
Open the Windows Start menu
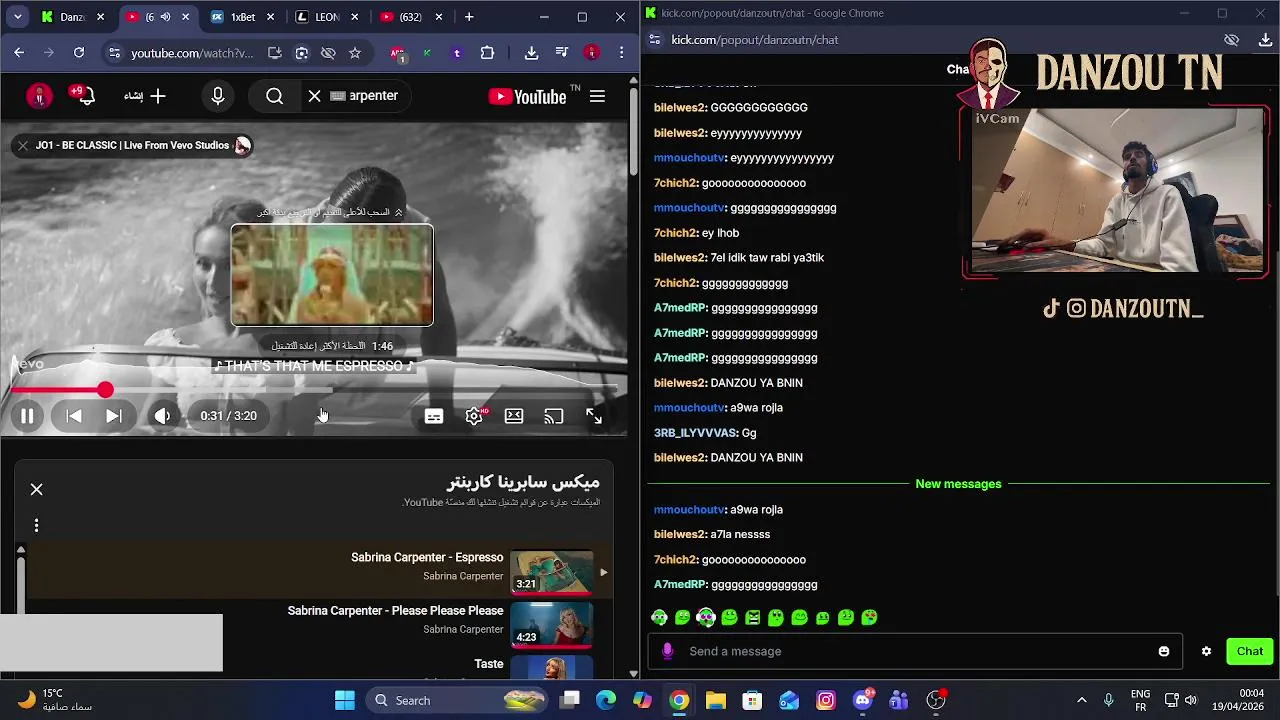click(345, 700)
